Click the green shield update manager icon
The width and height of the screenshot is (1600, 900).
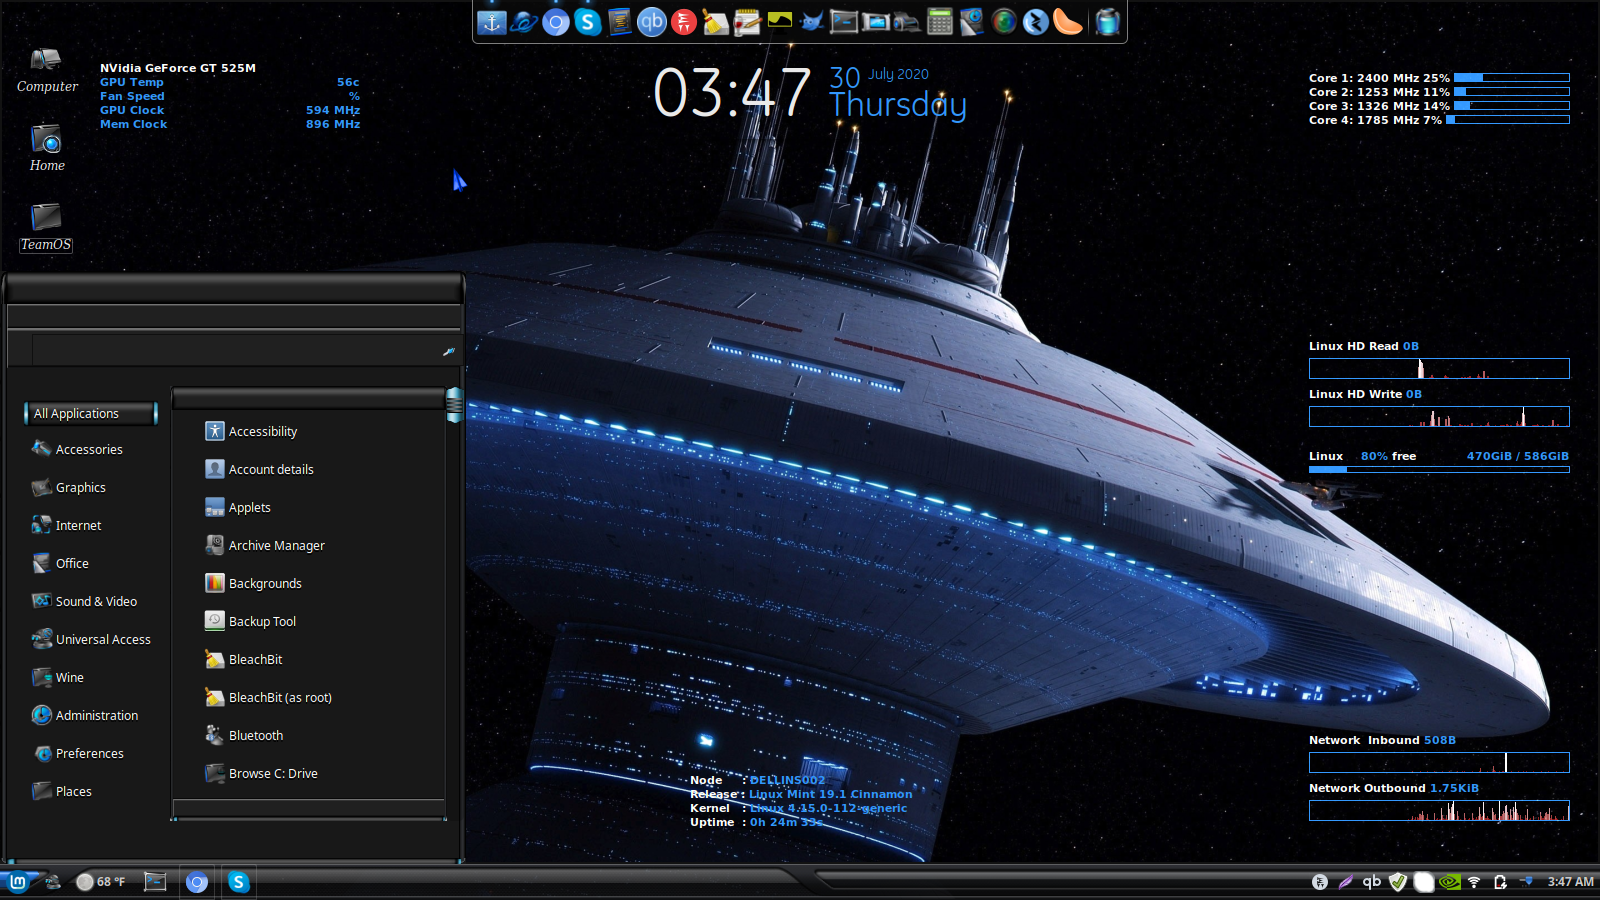[1398, 882]
